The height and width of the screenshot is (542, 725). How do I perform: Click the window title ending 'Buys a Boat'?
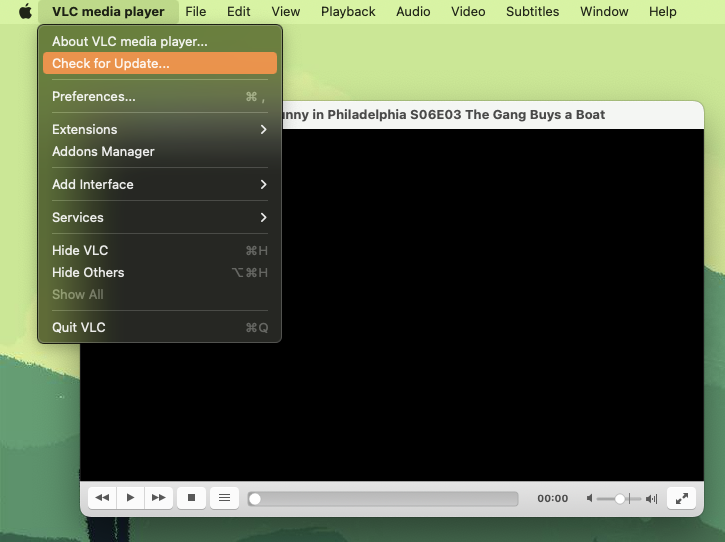tap(444, 114)
